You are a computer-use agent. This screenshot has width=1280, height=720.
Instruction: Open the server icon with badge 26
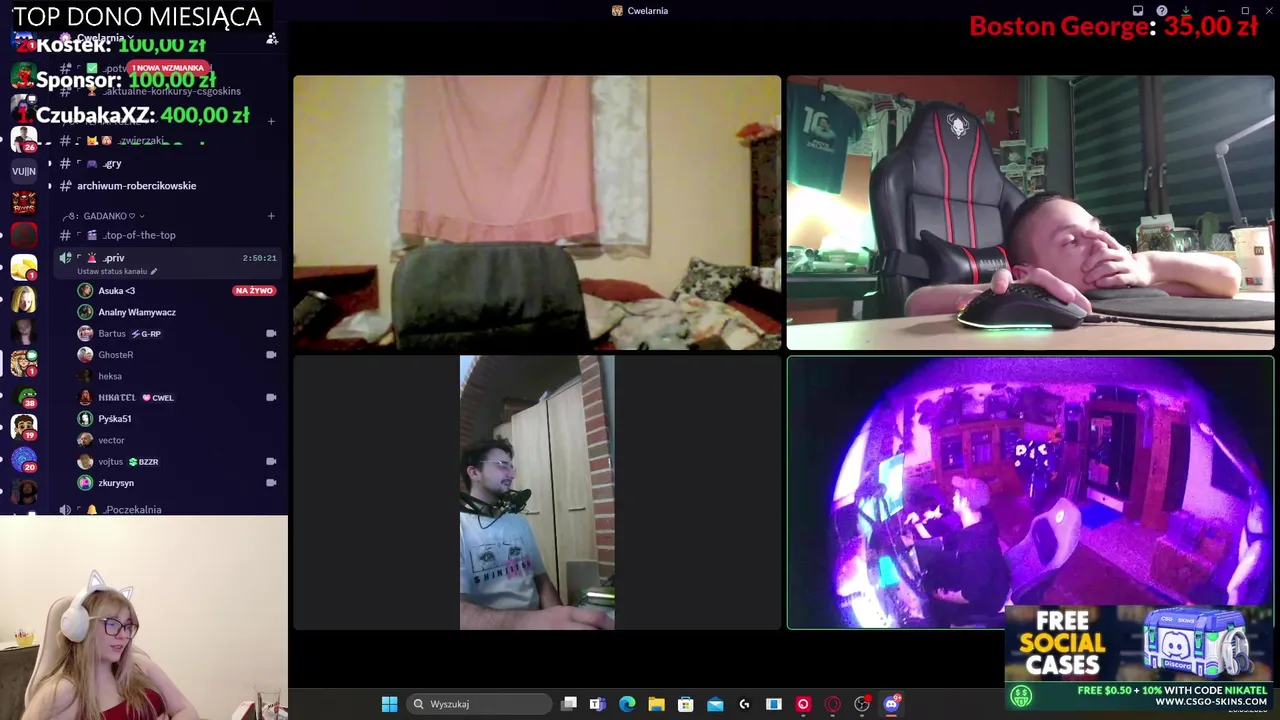(x=24, y=139)
